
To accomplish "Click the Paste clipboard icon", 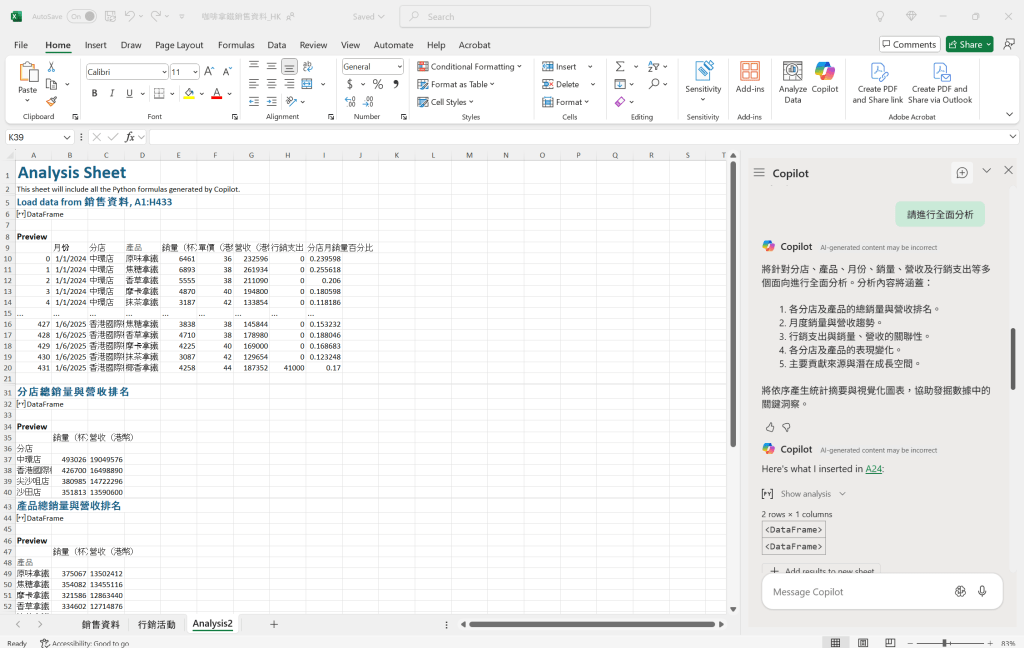I will click(27, 72).
